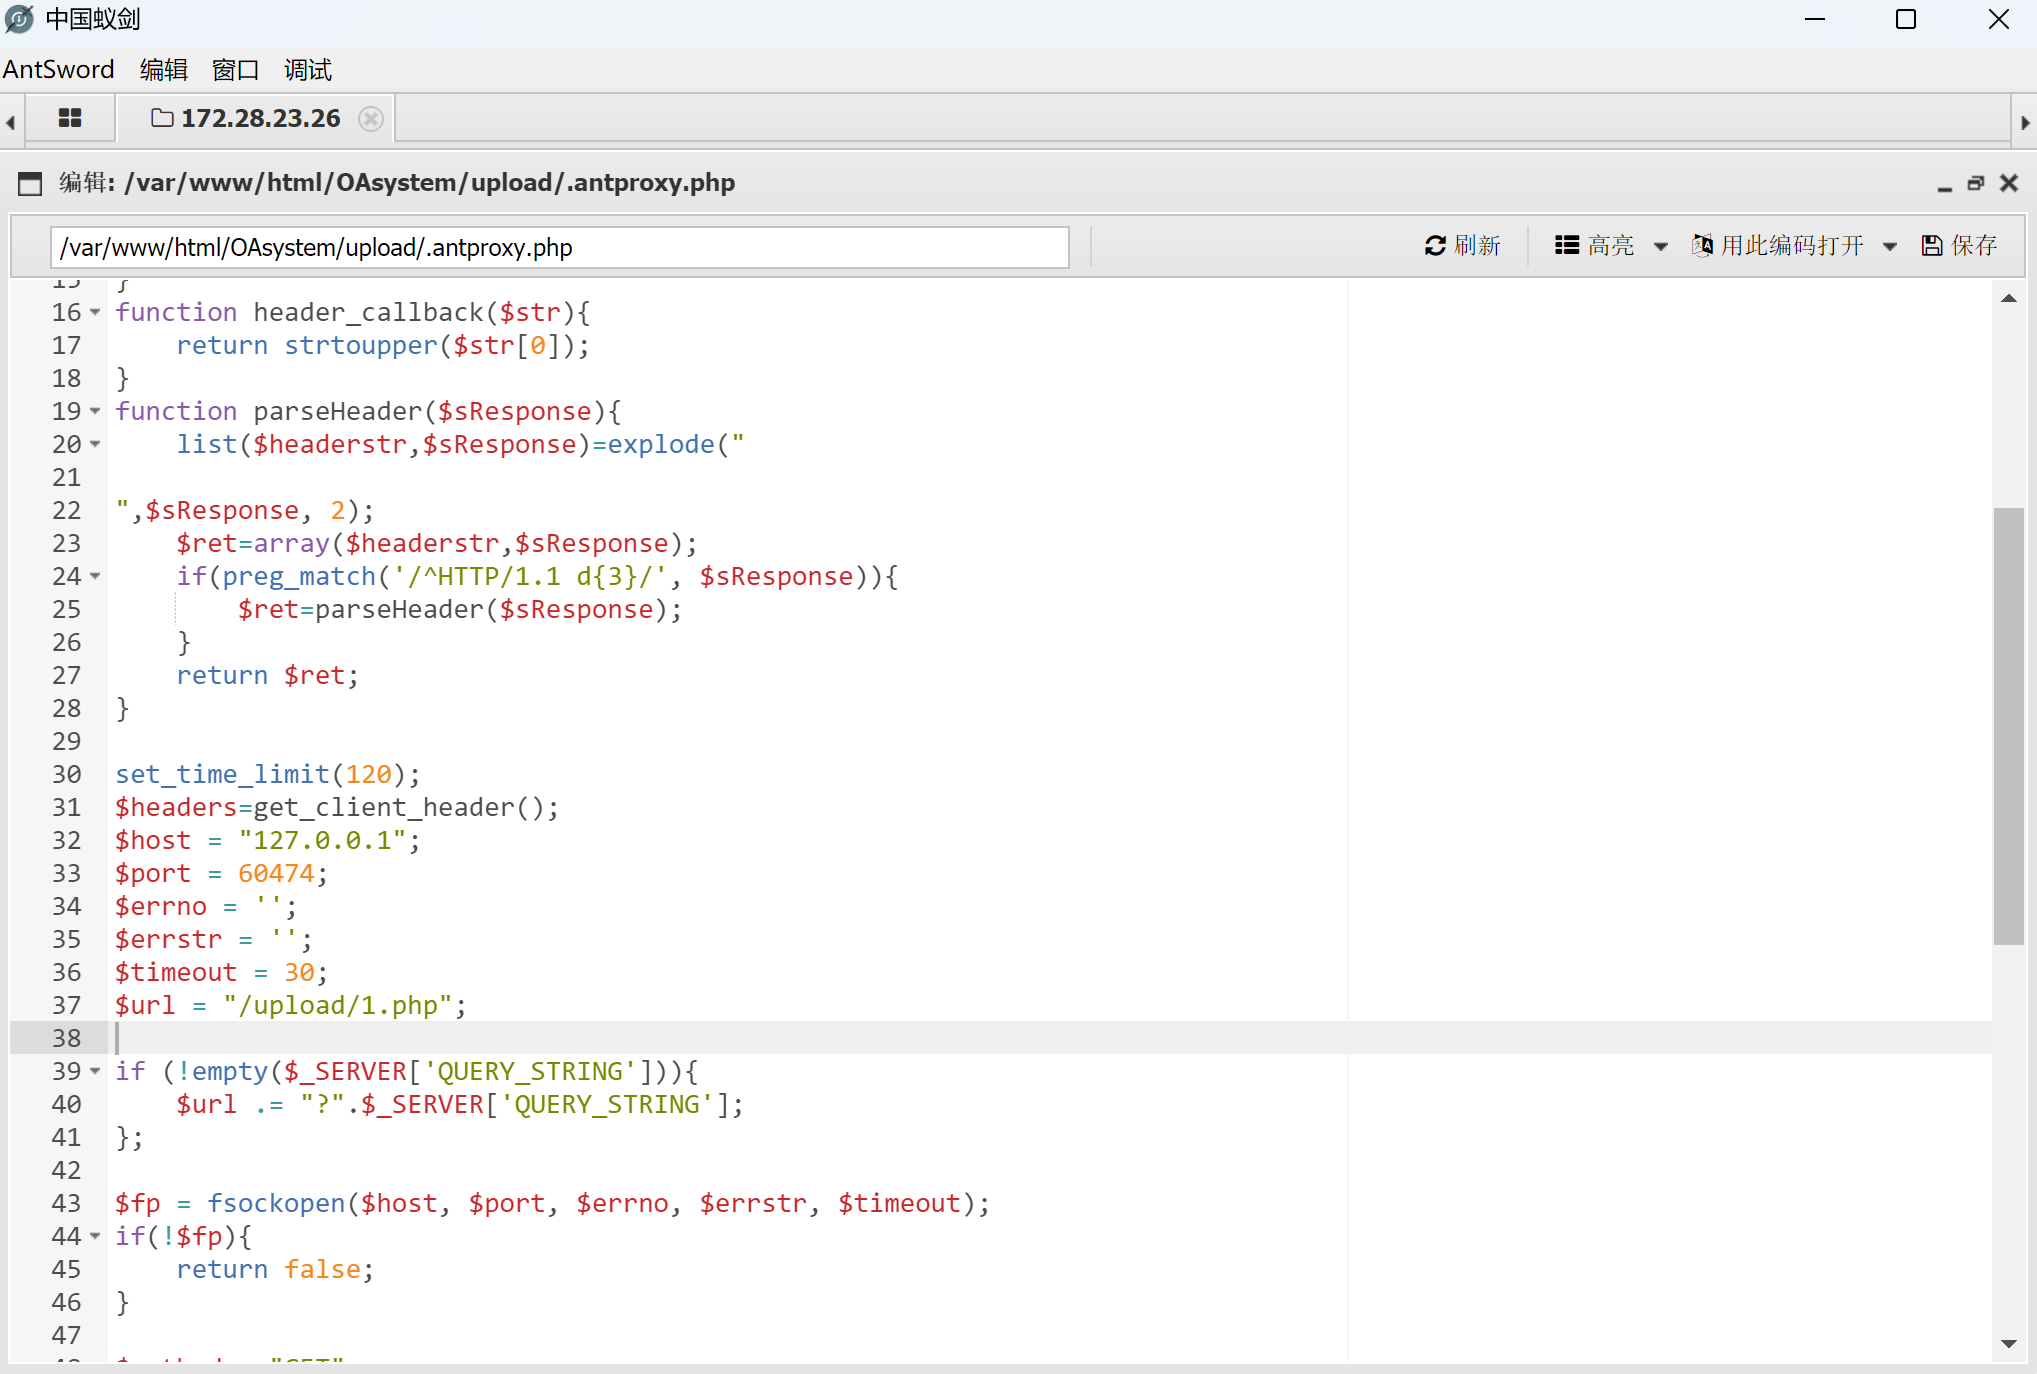Viewport: 2037px width, 1374px height.
Task: Click the refresh icon button
Action: 1435,246
